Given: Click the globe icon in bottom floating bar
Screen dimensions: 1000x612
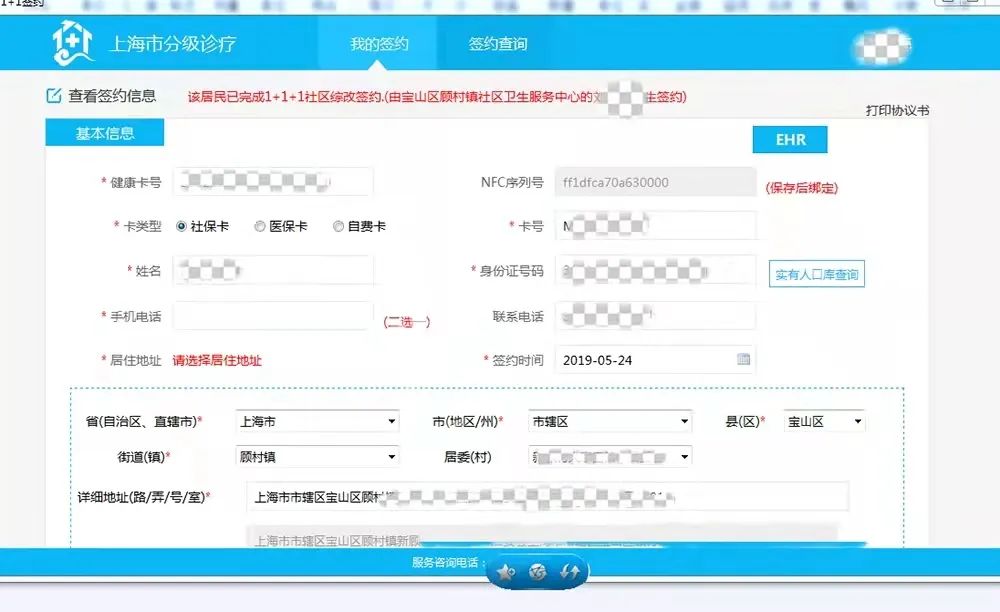Looking at the screenshot, I should (538, 572).
